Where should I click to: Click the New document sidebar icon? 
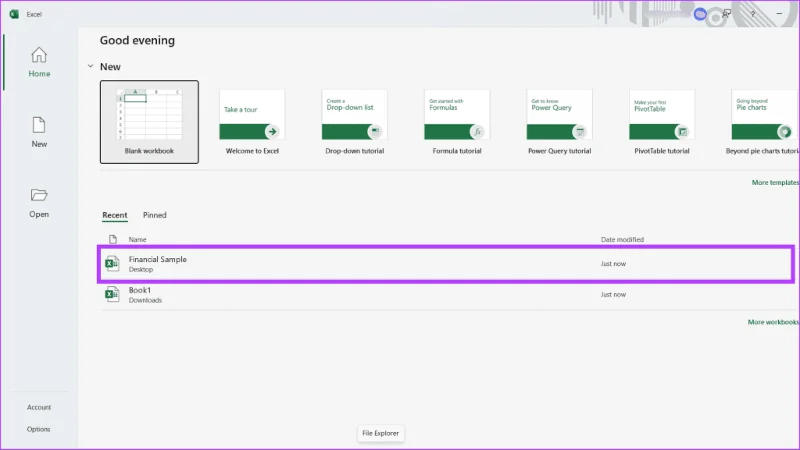coord(39,125)
